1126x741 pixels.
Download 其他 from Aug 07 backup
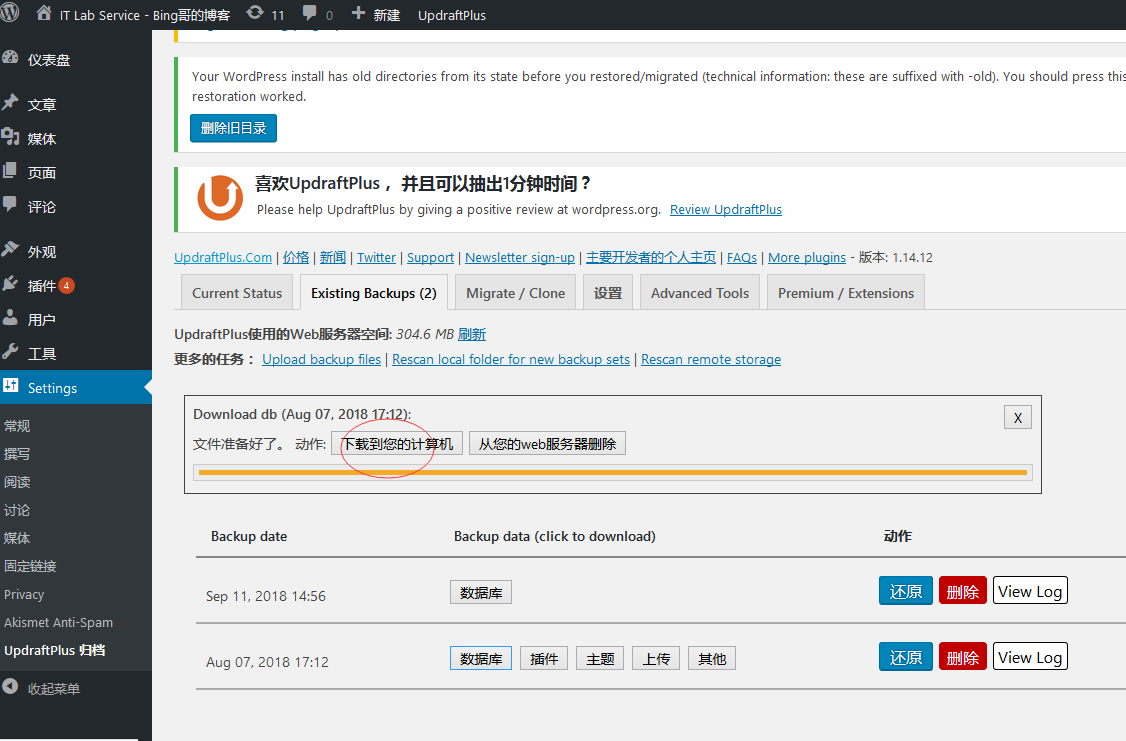tap(712, 658)
